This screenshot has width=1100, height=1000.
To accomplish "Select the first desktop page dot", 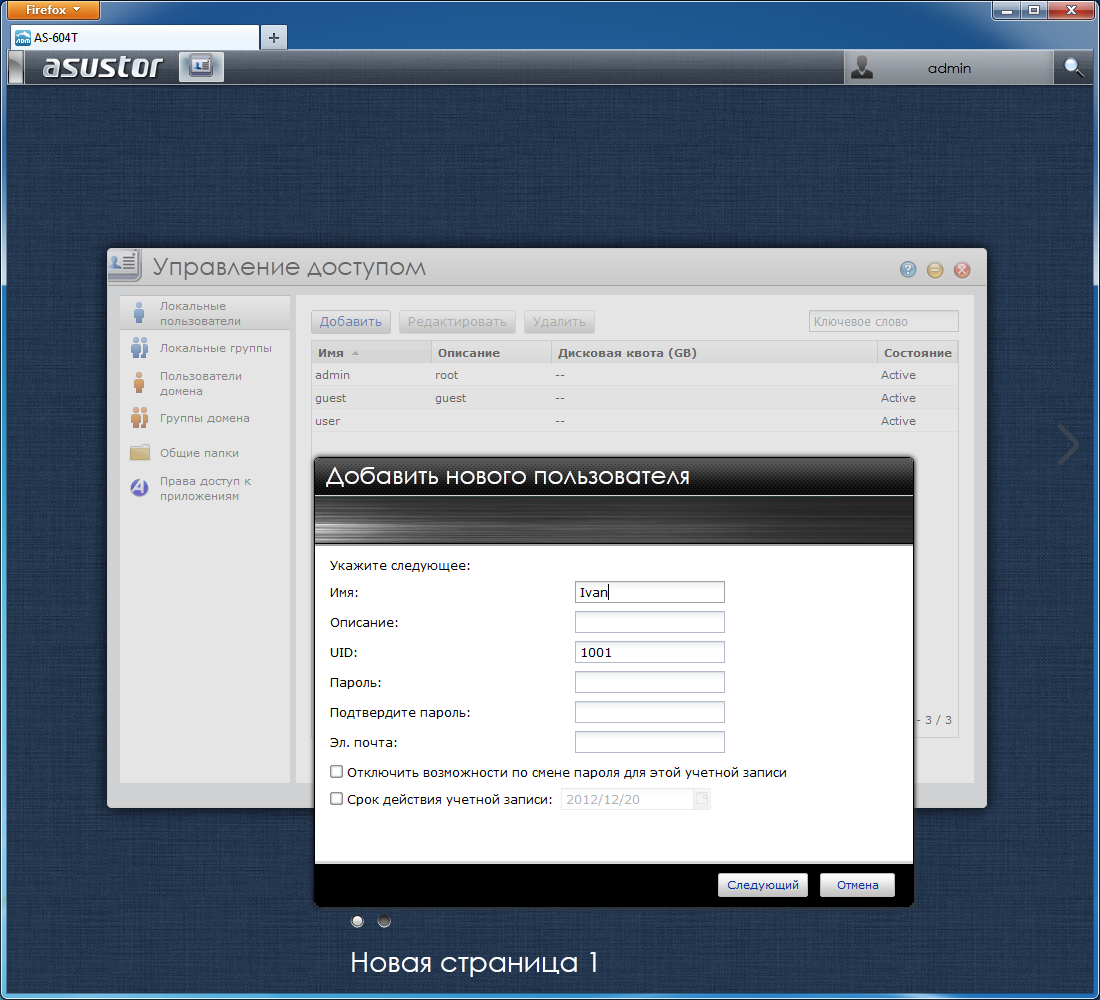I will [358, 921].
